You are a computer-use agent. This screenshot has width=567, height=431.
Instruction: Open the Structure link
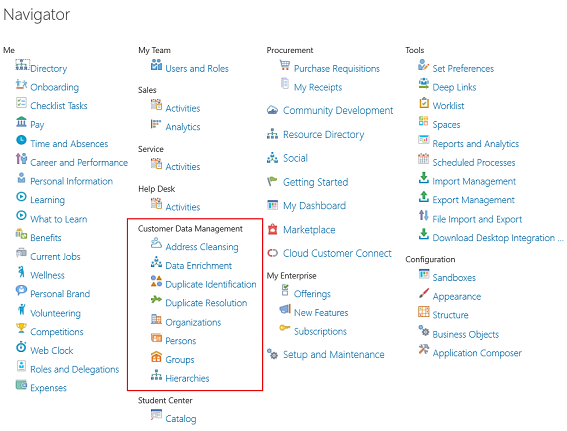click(x=450, y=315)
